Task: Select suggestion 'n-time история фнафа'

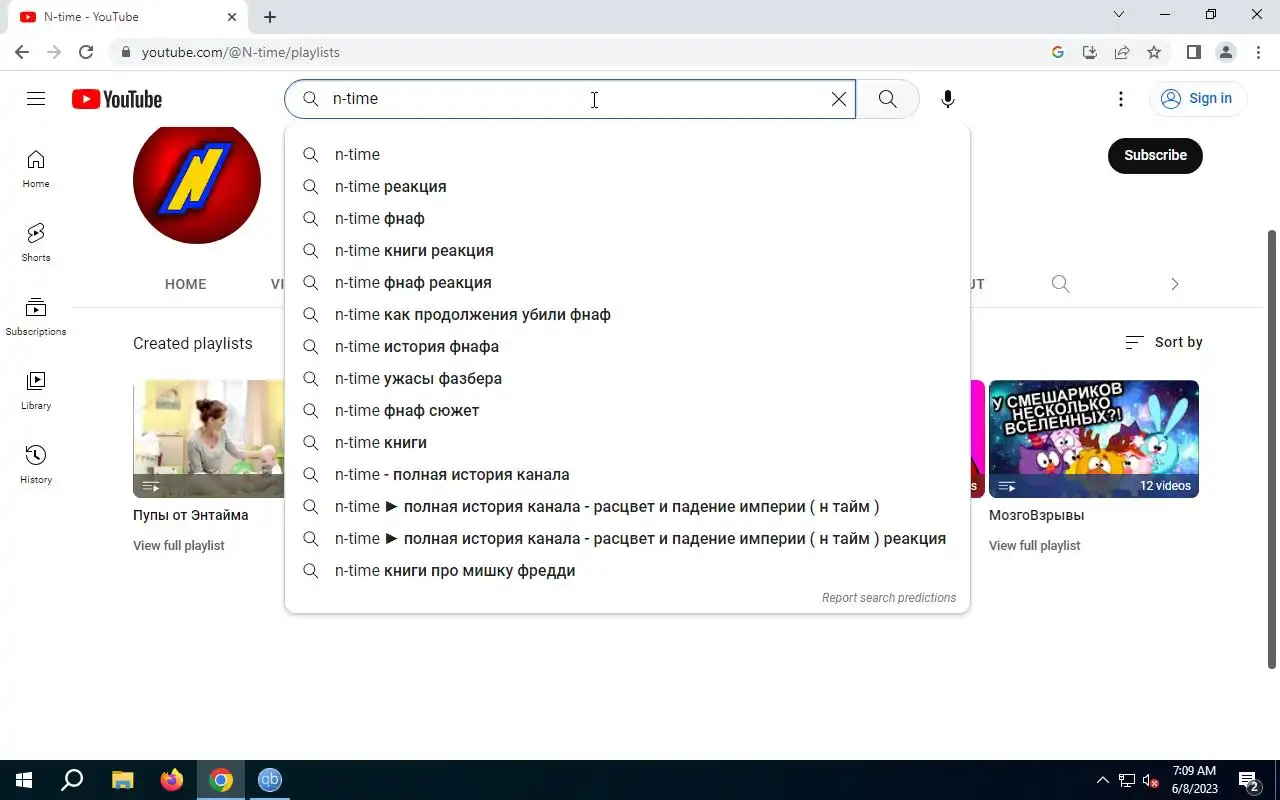Action: 627,346
